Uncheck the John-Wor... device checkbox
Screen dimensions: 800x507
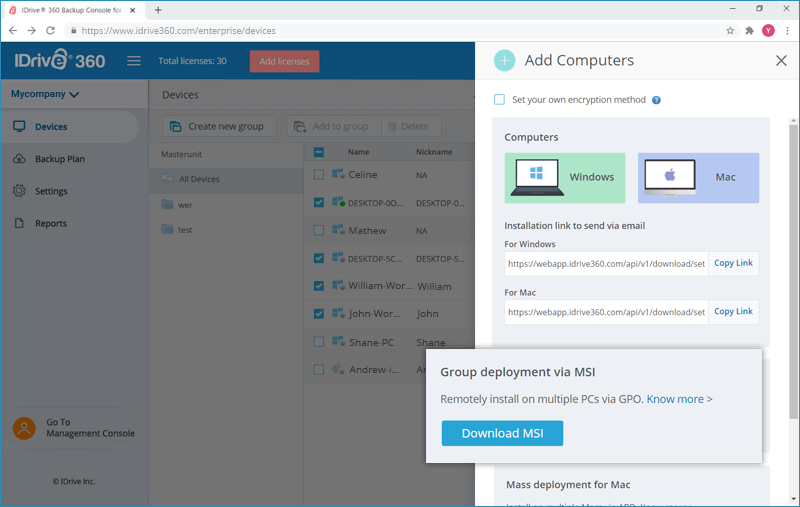[x=319, y=314]
